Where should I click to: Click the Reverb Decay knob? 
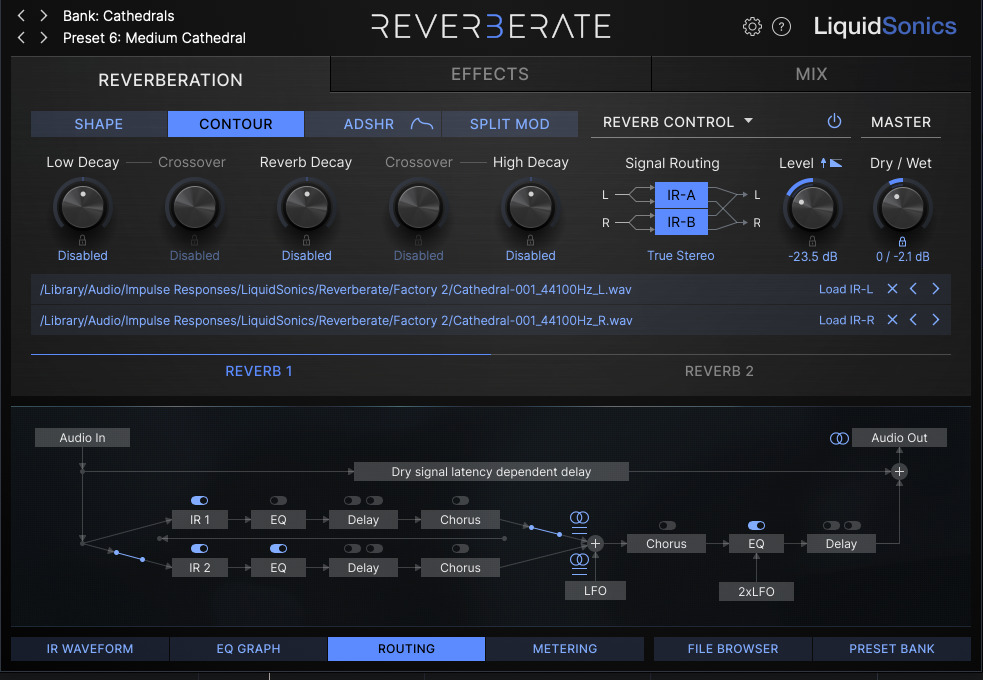[306, 206]
